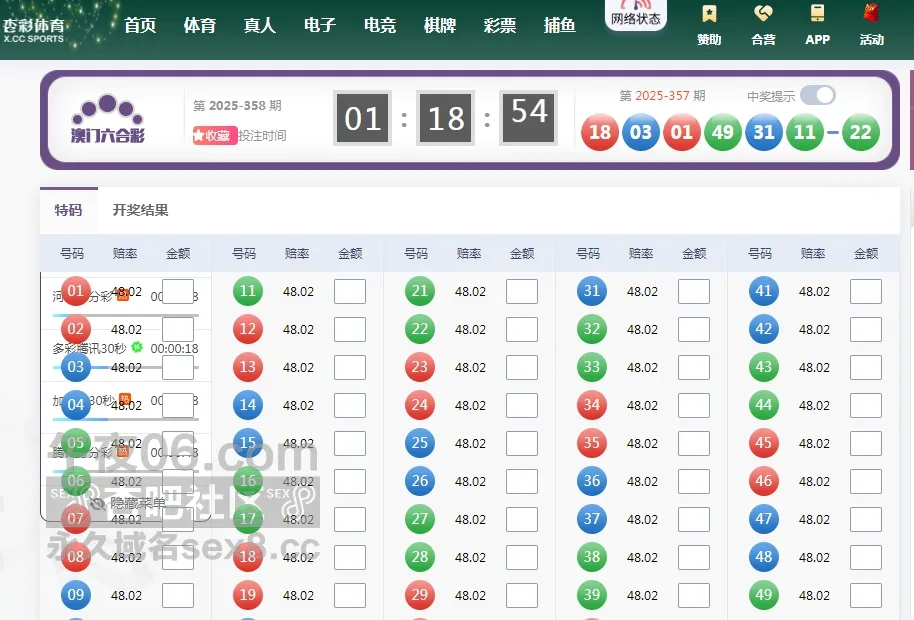Screen dimensions: 914x620
Task: Click the 收藏 favorite star badge
Action: point(214,136)
